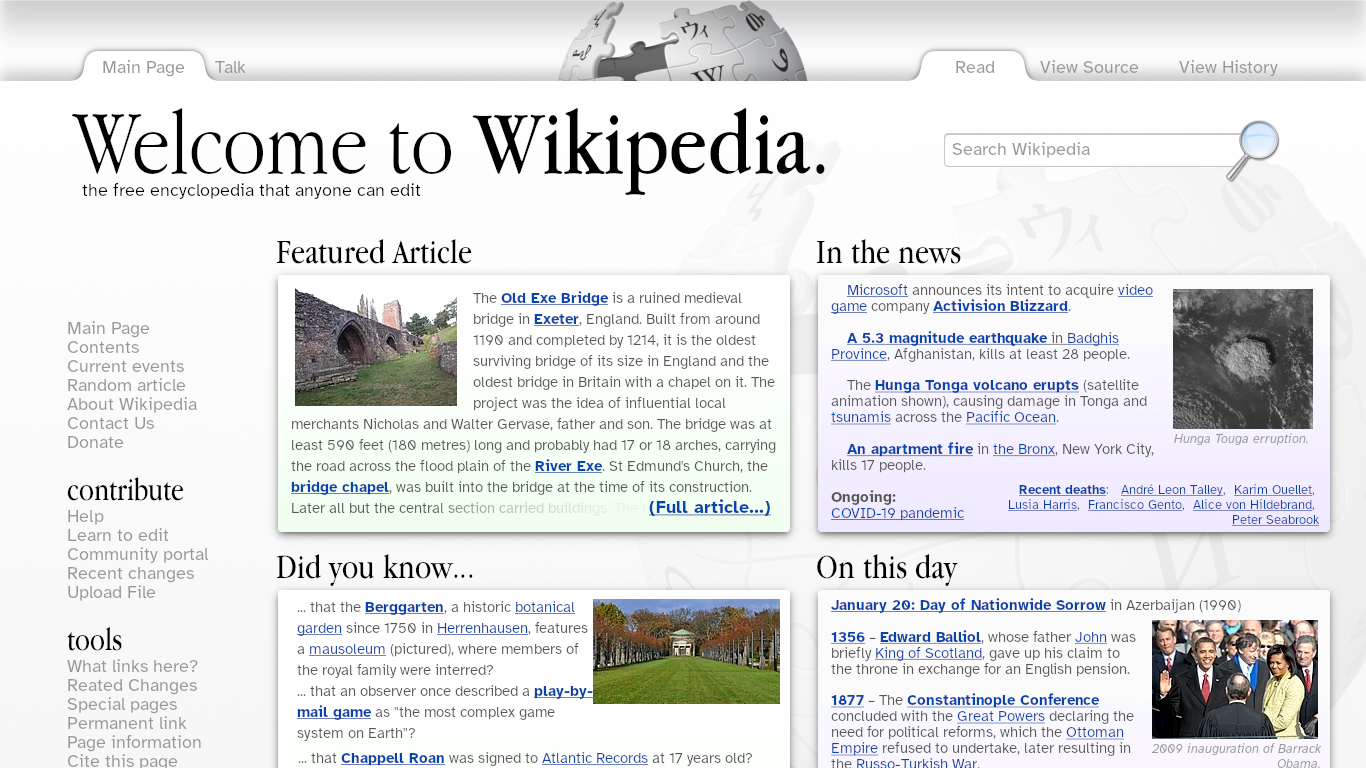Viewport: 1366px width, 768px height.
Task: Click the COVID-19 pandemic ongoing link
Action: click(897, 513)
